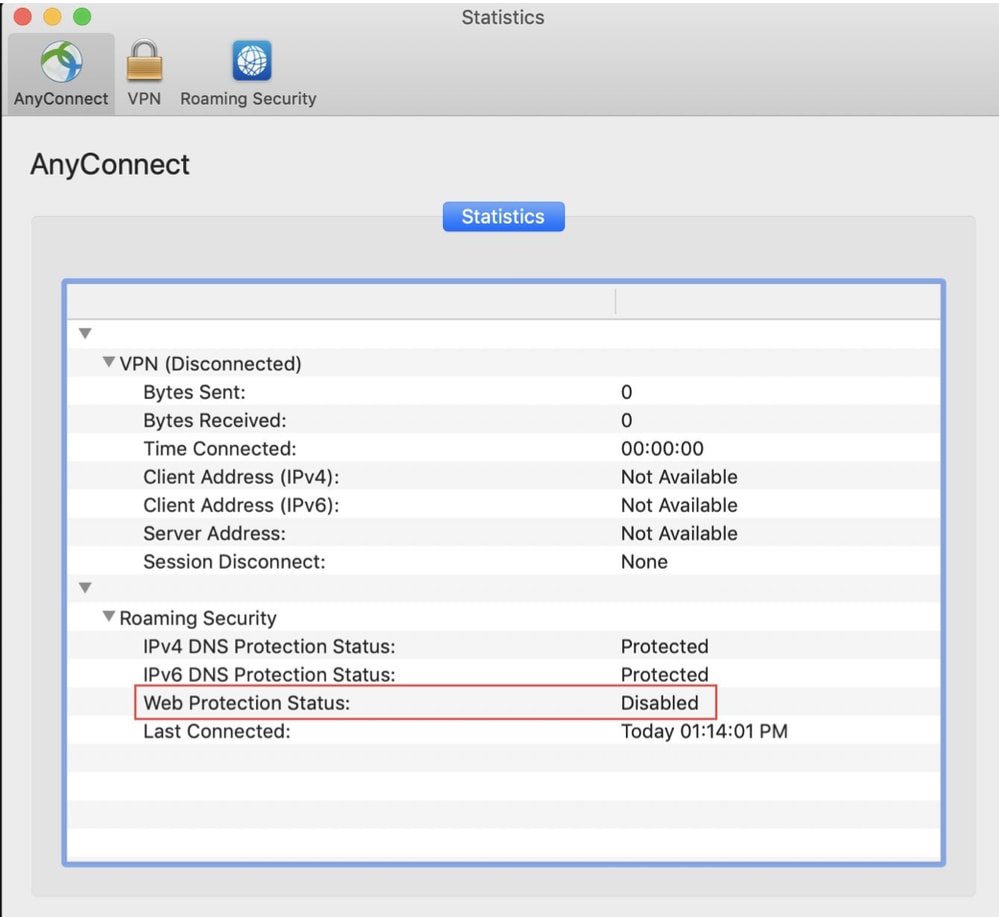This screenshot has height=917, width=999.
Task: Collapse the VPN (Disconnected) section
Action: tap(109, 362)
